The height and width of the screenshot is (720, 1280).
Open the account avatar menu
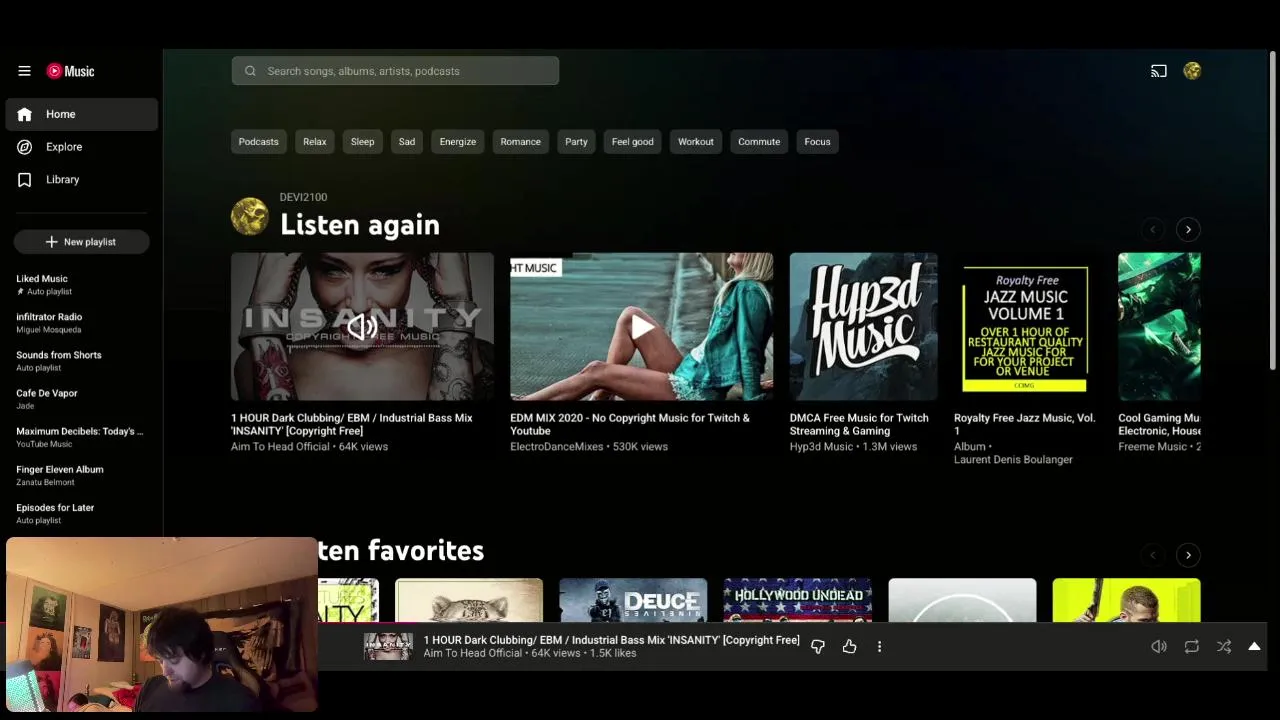click(x=1192, y=71)
